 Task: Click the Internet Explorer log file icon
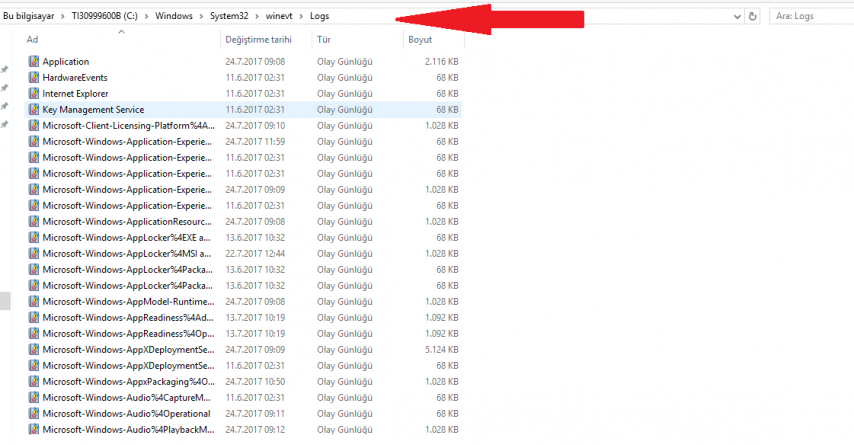tap(34, 94)
